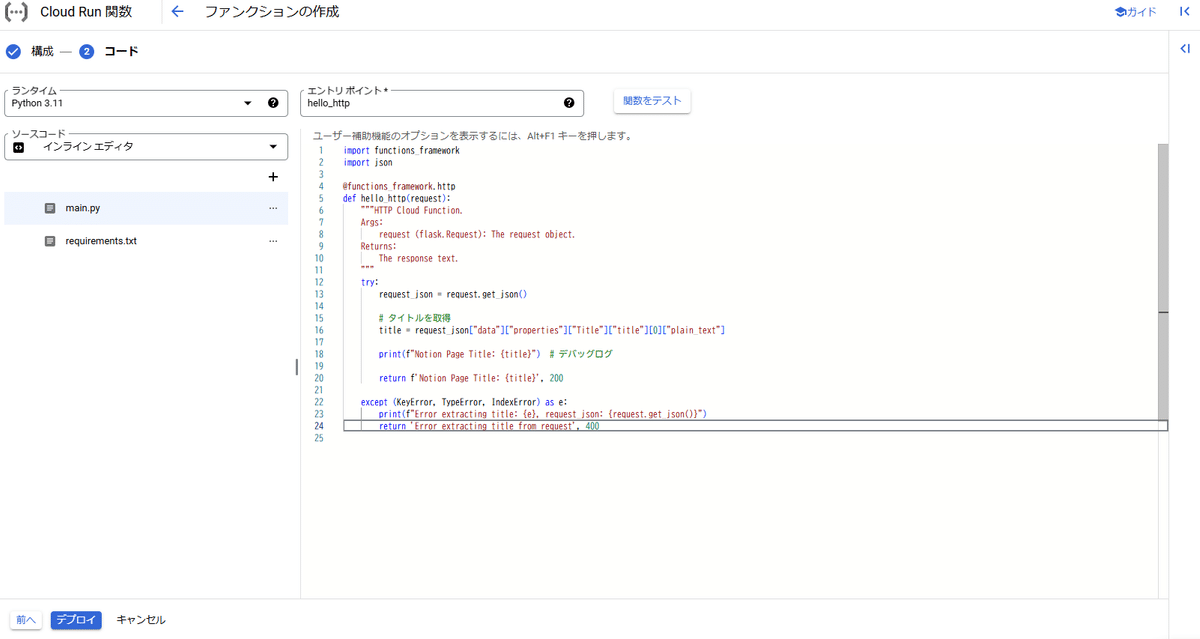The image size is (1200, 639).
Task: Click the editor vertical scrollbar
Action: [x=1162, y=280]
